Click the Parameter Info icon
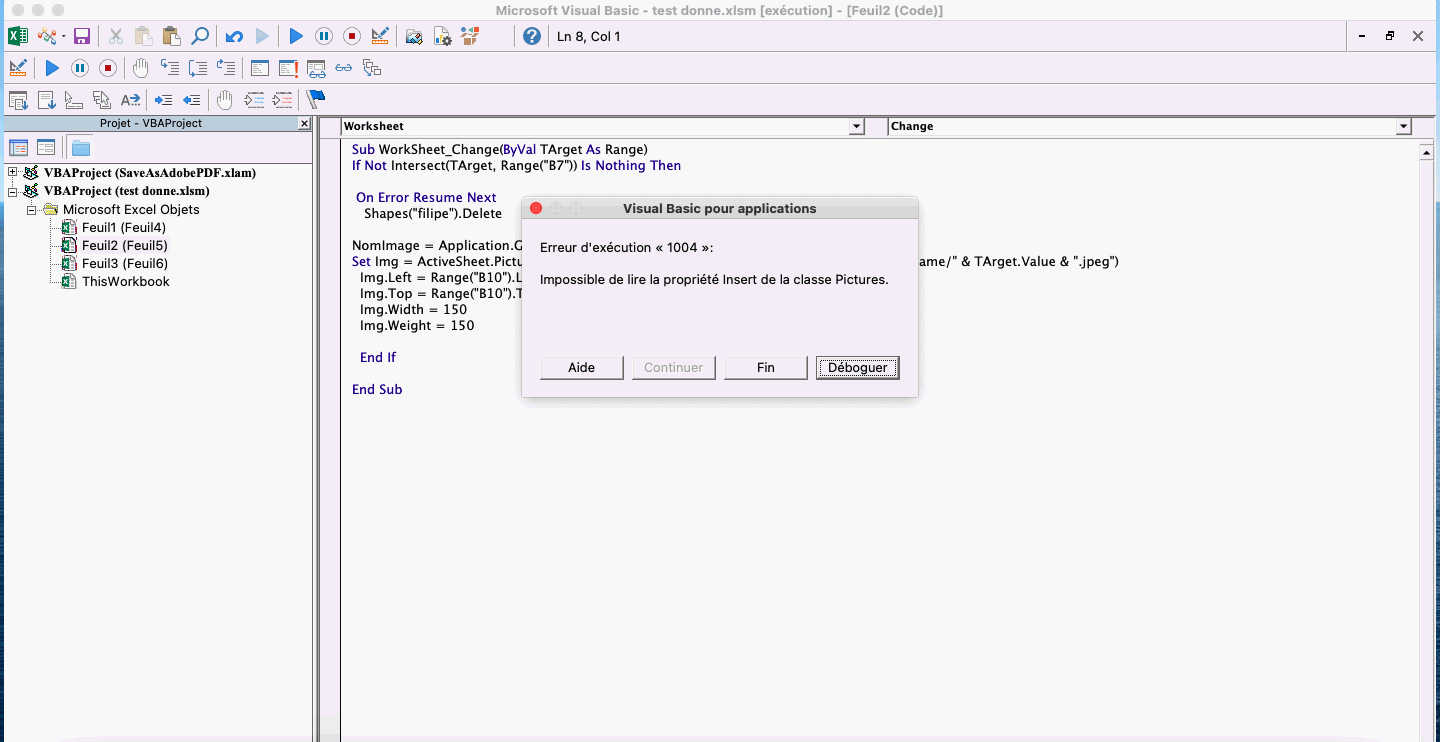This screenshot has width=1440, height=742. coord(102,100)
